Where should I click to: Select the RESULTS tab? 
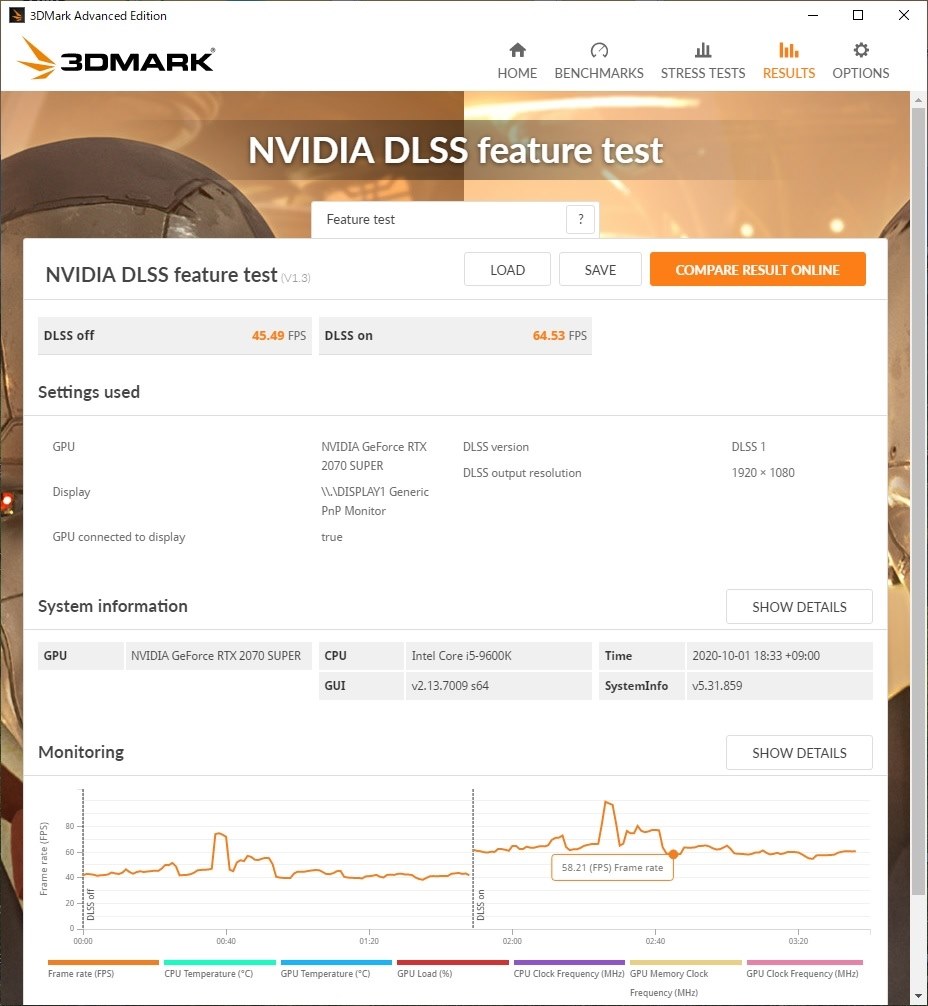point(789,61)
